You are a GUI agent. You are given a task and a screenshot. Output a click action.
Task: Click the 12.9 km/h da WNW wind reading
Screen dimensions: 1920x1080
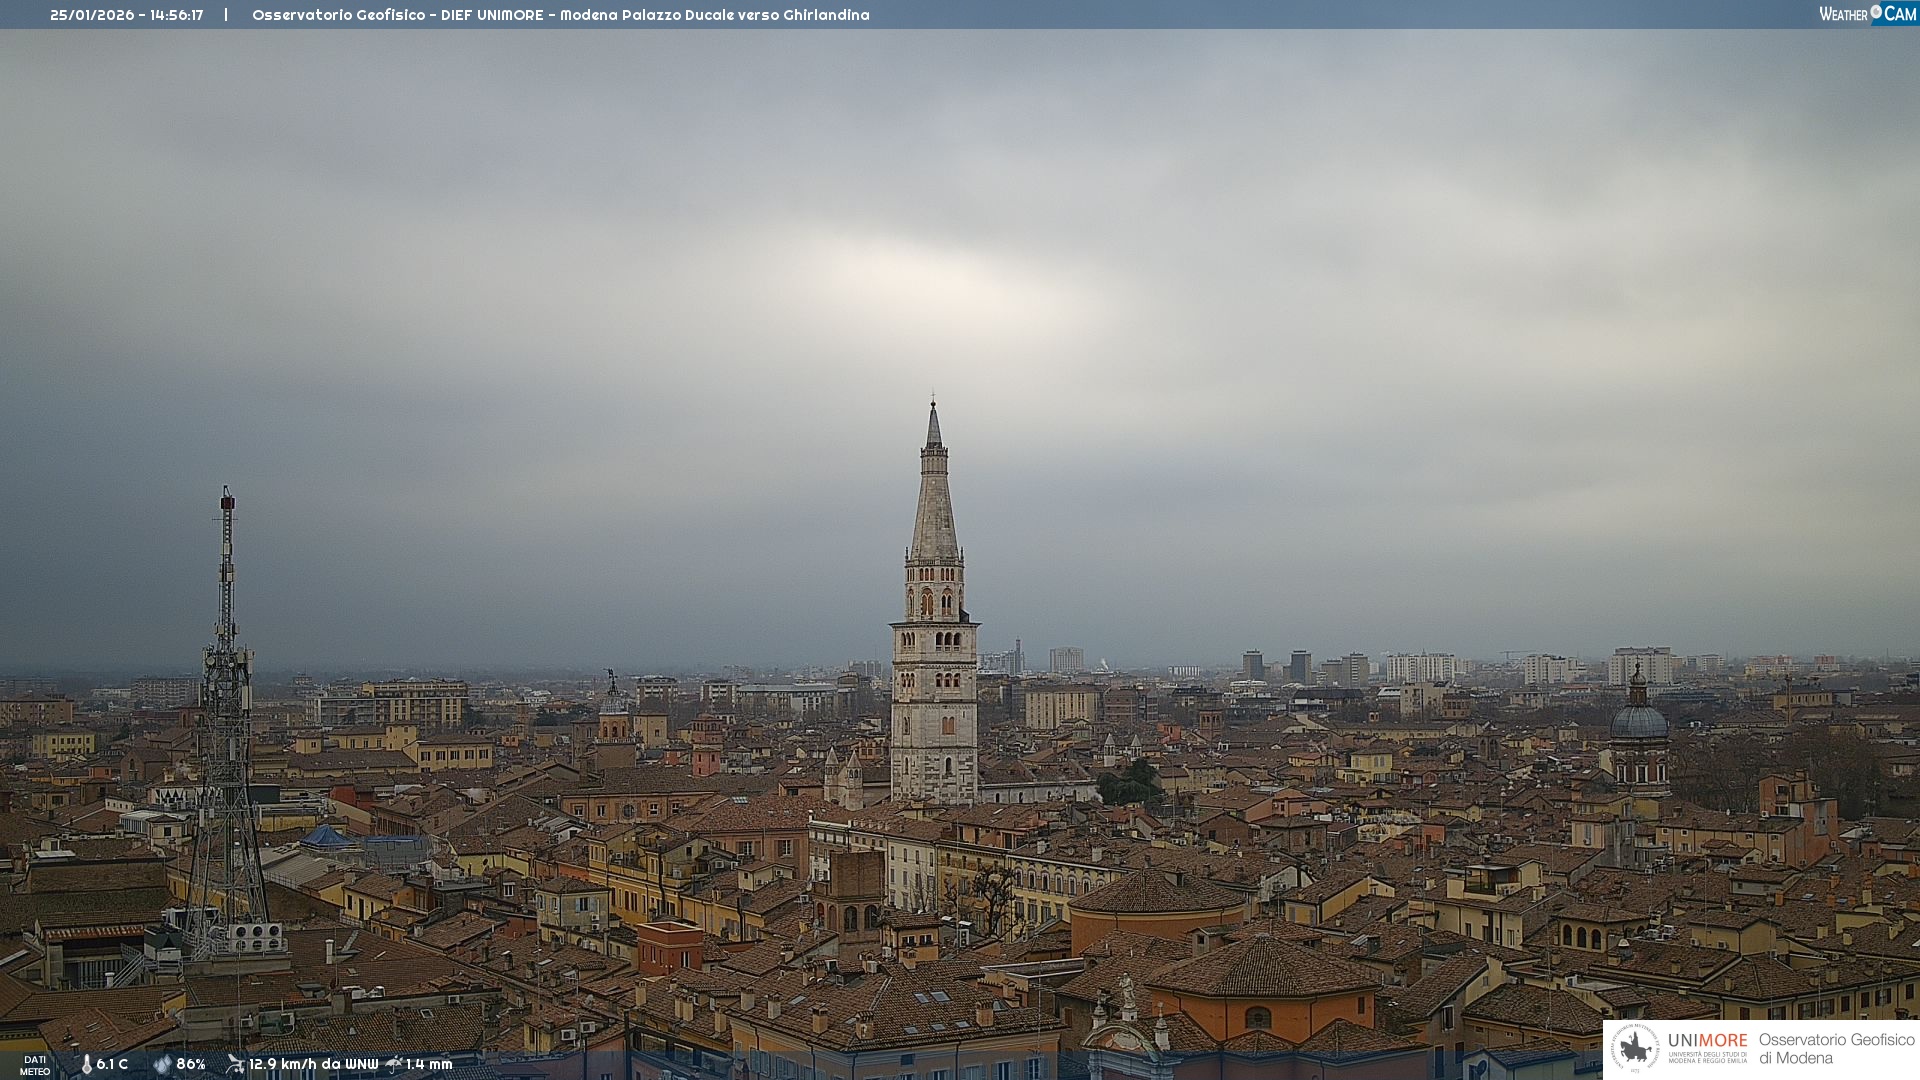pos(313,1065)
